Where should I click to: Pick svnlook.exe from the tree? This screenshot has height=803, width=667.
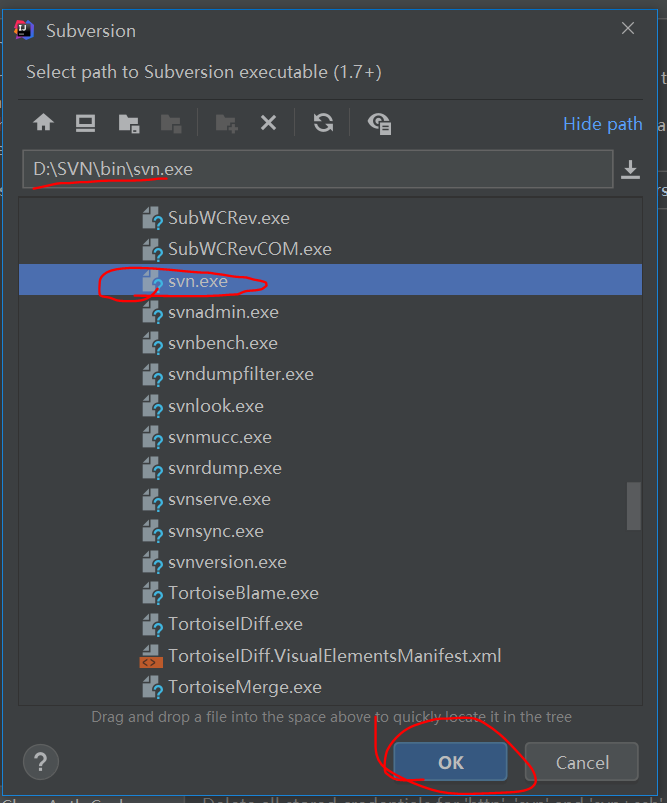point(330,406)
